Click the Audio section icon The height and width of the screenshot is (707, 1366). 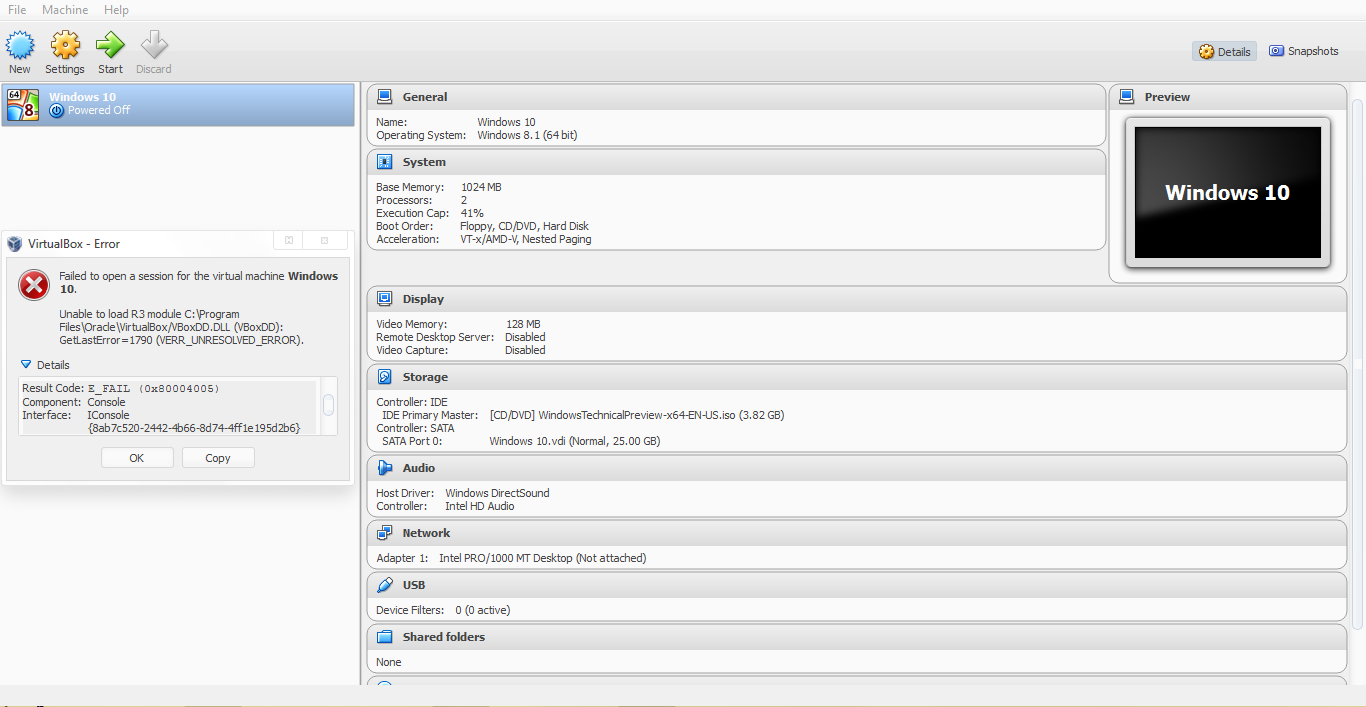pos(385,467)
